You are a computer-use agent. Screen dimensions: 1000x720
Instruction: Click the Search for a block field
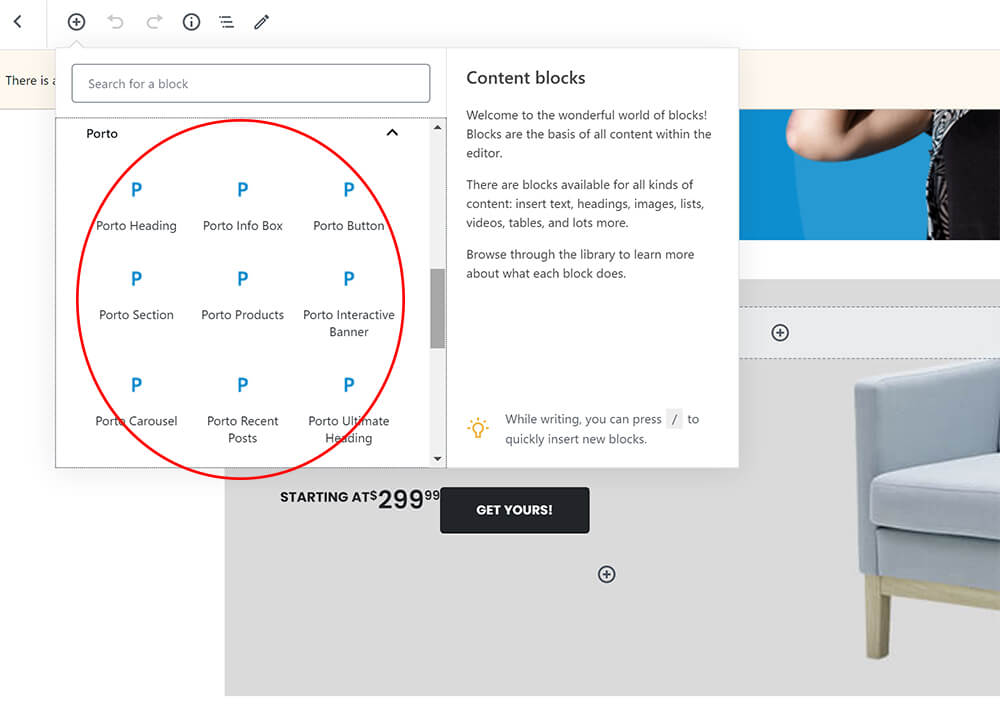[251, 84]
